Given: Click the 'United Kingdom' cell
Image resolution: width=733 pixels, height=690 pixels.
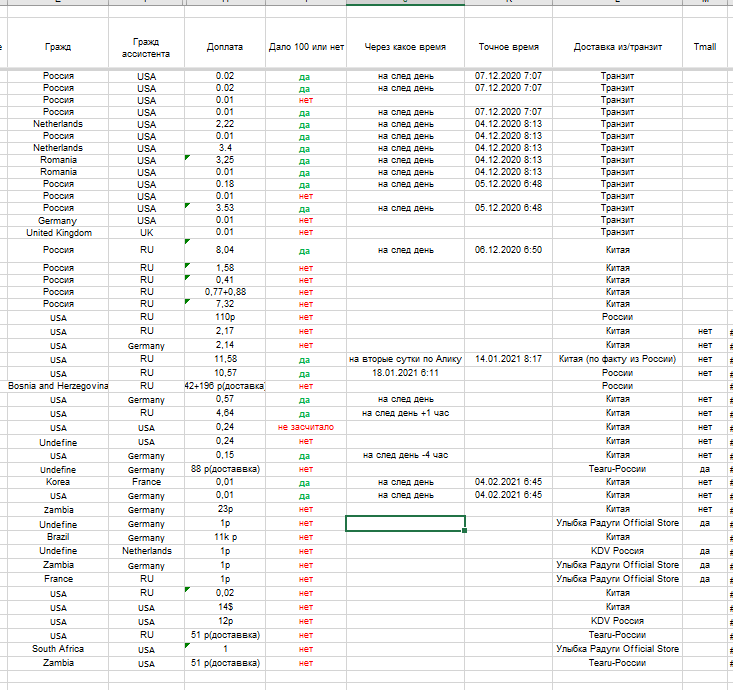Looking at the screenshot, I should 58,232.
